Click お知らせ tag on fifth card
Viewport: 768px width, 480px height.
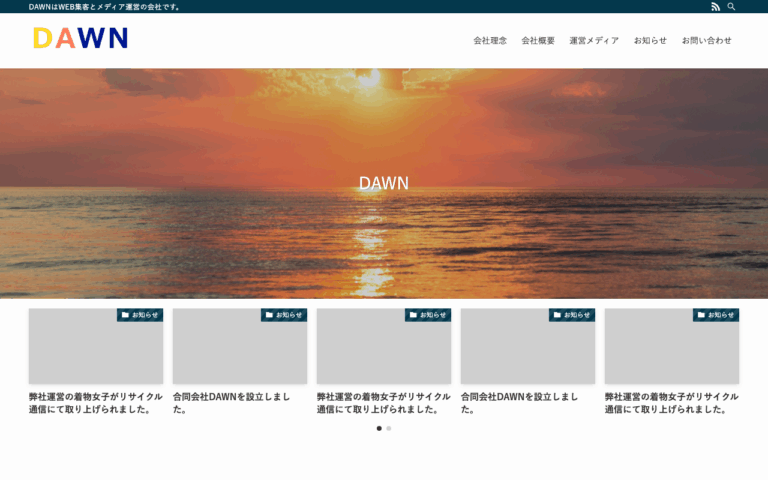point(716,315)
